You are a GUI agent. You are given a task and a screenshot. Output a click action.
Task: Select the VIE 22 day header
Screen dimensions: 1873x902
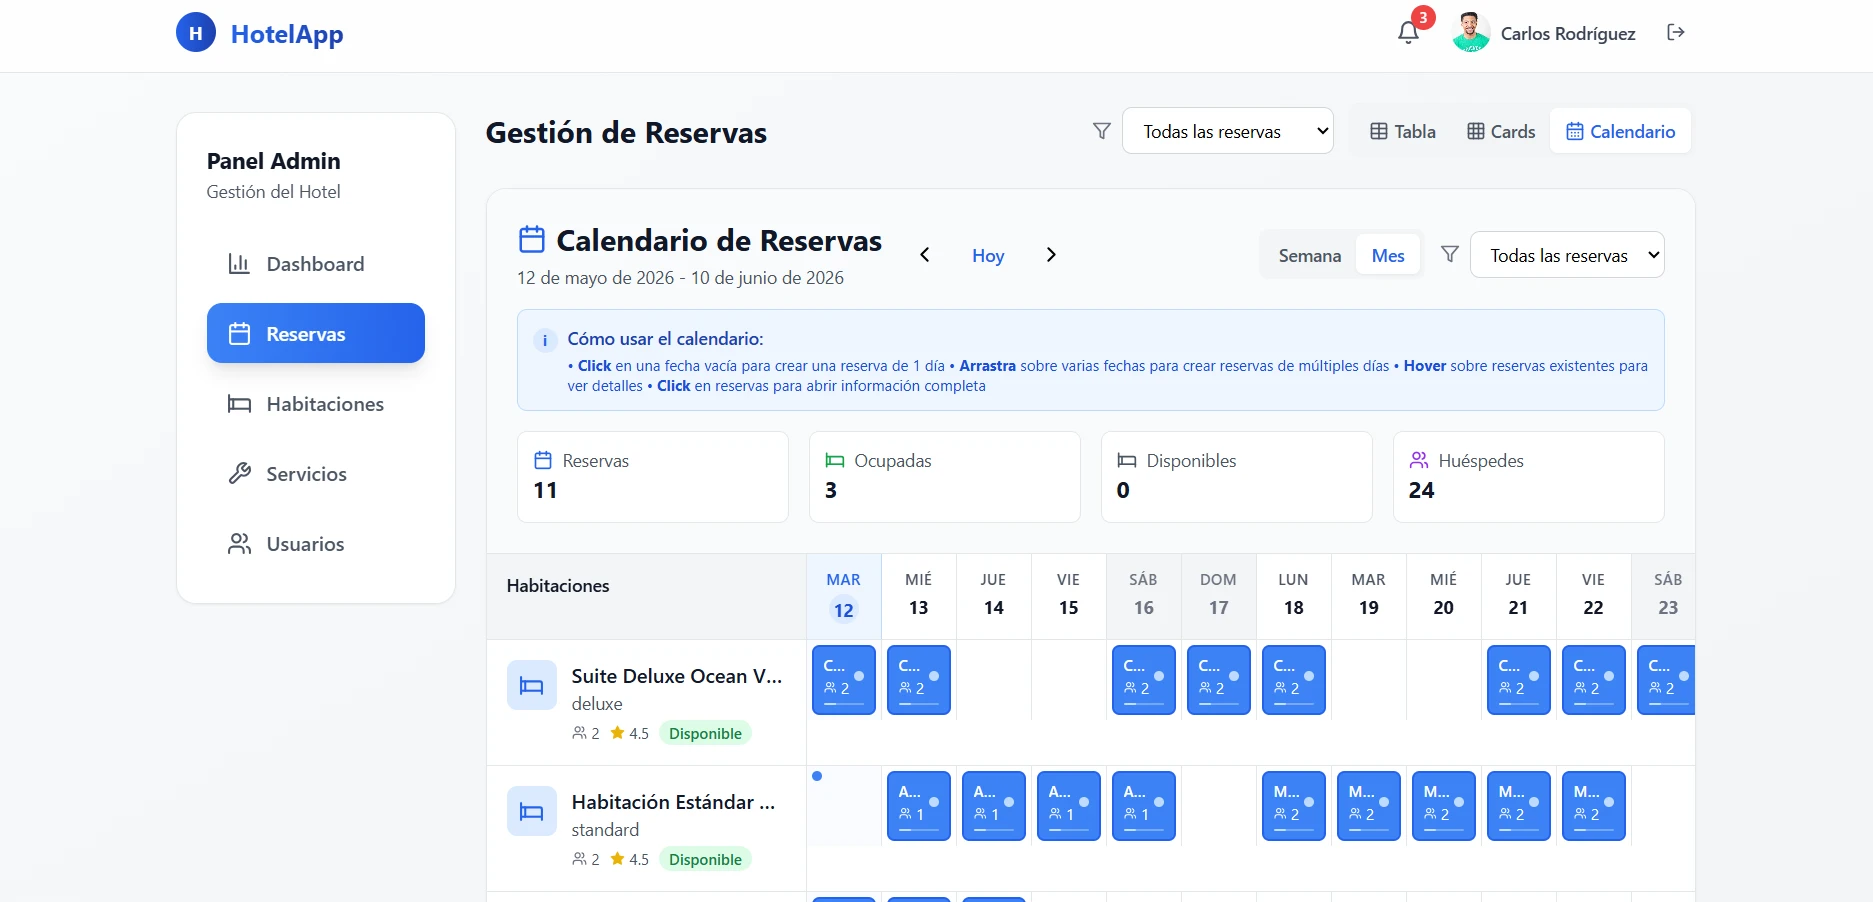point(1594,596)
